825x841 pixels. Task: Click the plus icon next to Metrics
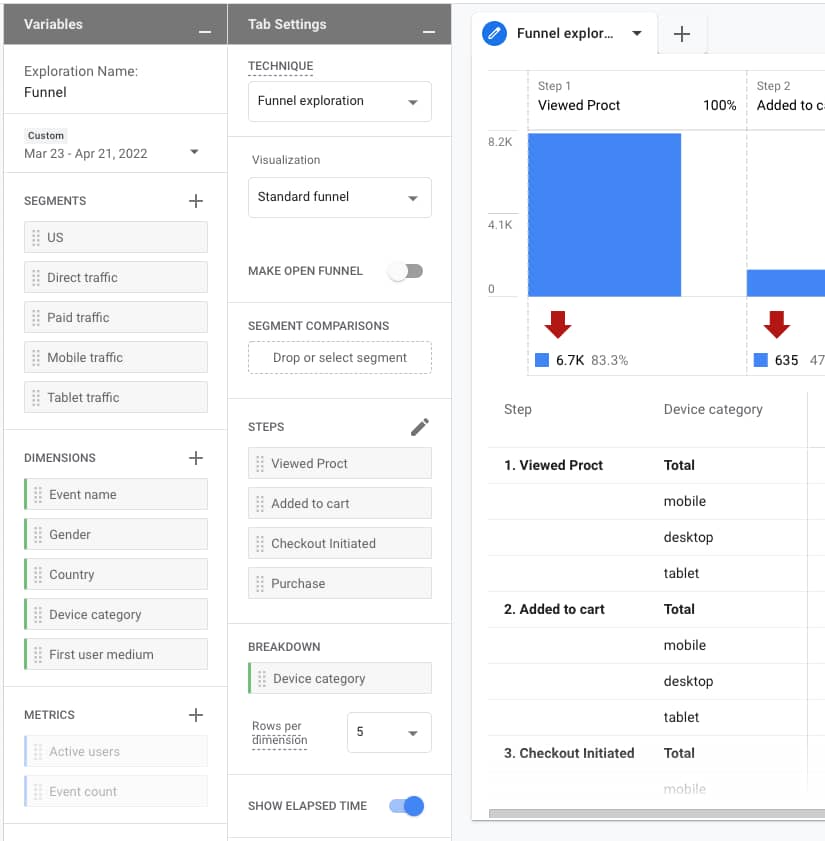196,715
